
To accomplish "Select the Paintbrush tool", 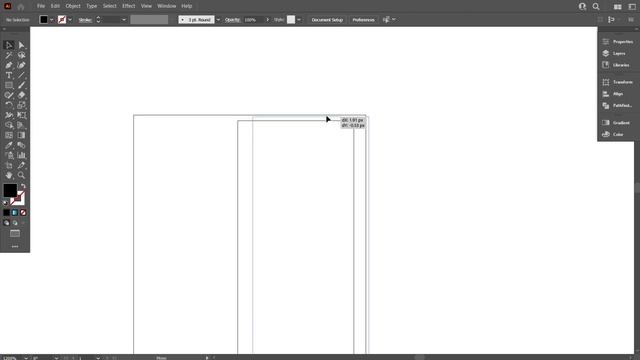I will [21, 85].
